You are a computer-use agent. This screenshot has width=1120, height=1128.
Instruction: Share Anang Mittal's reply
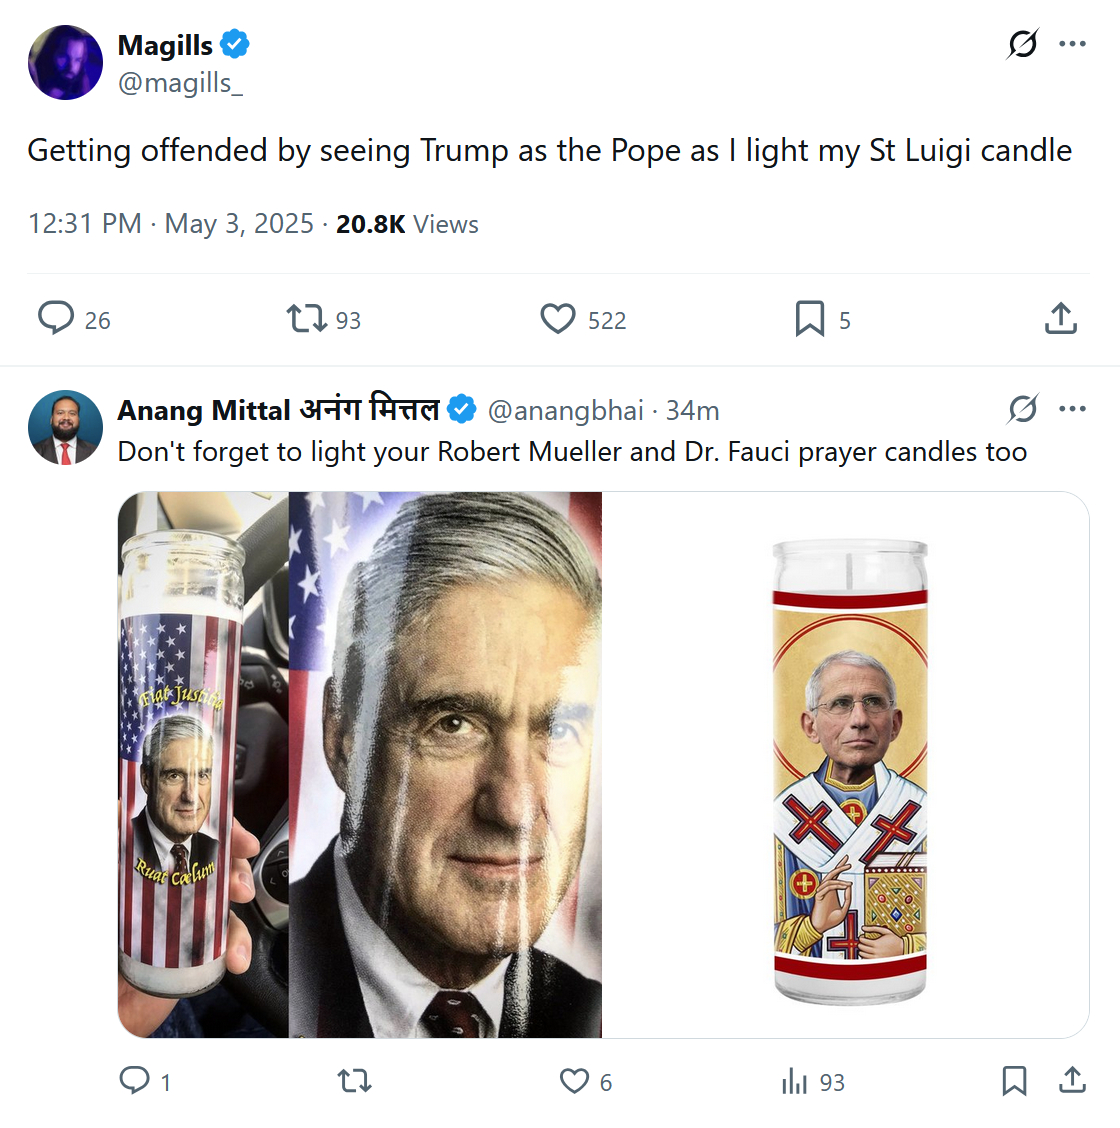point(1072,1081)
